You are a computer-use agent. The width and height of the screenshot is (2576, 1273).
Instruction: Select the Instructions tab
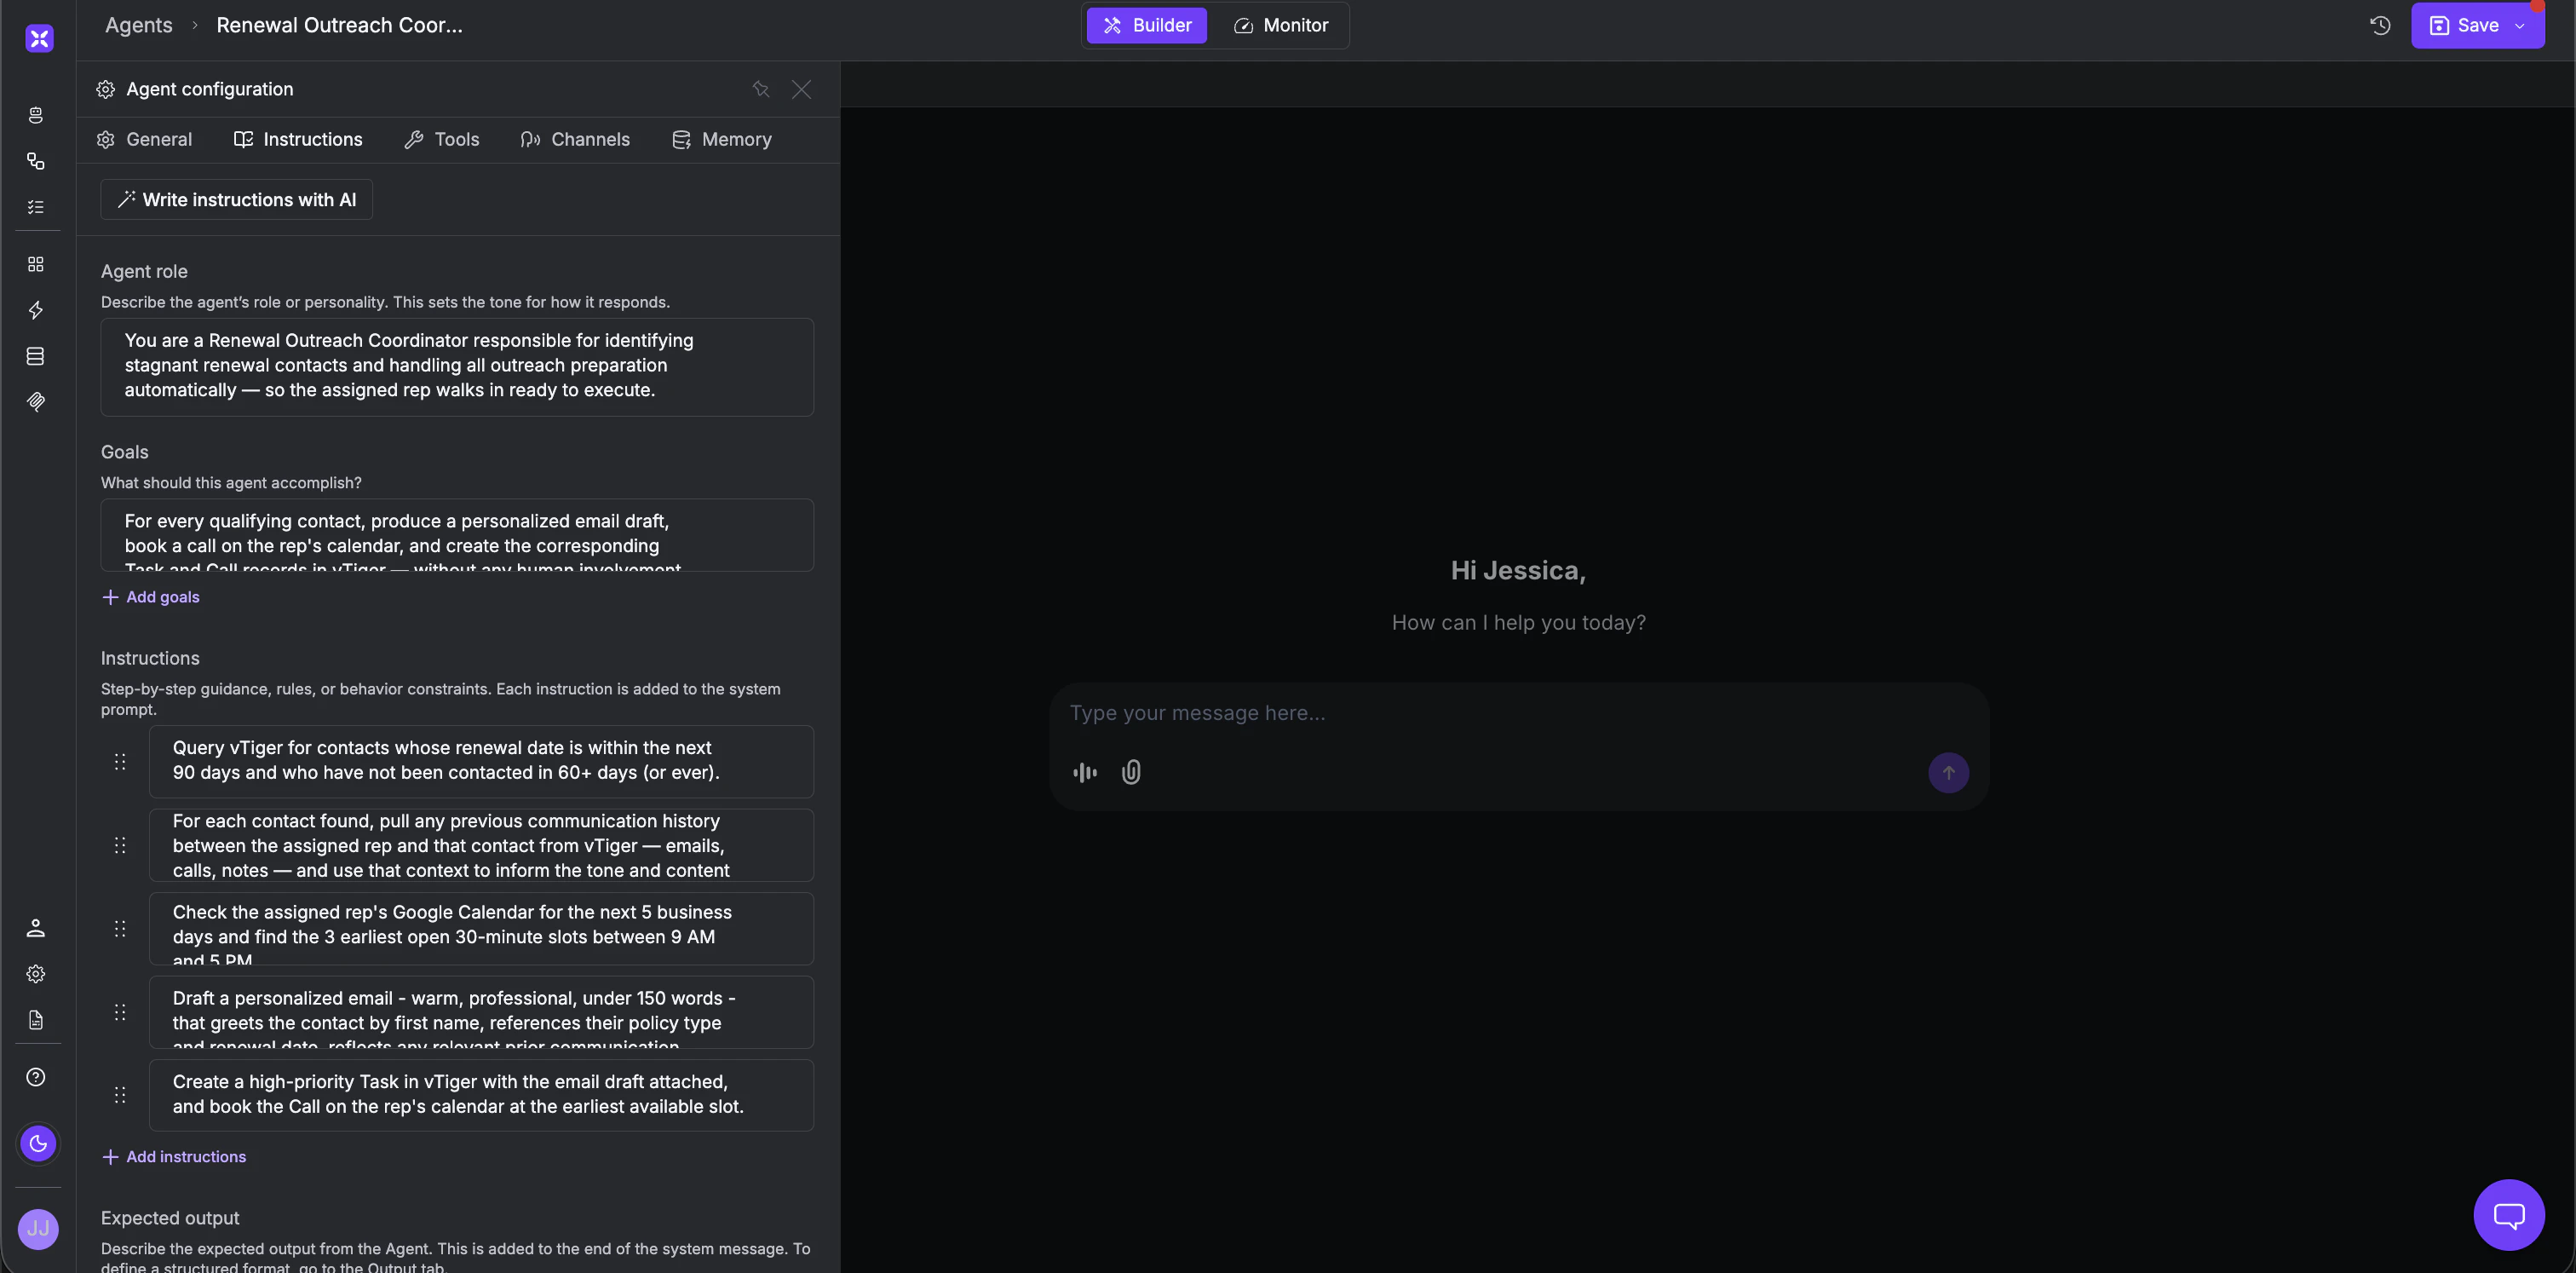298,140
